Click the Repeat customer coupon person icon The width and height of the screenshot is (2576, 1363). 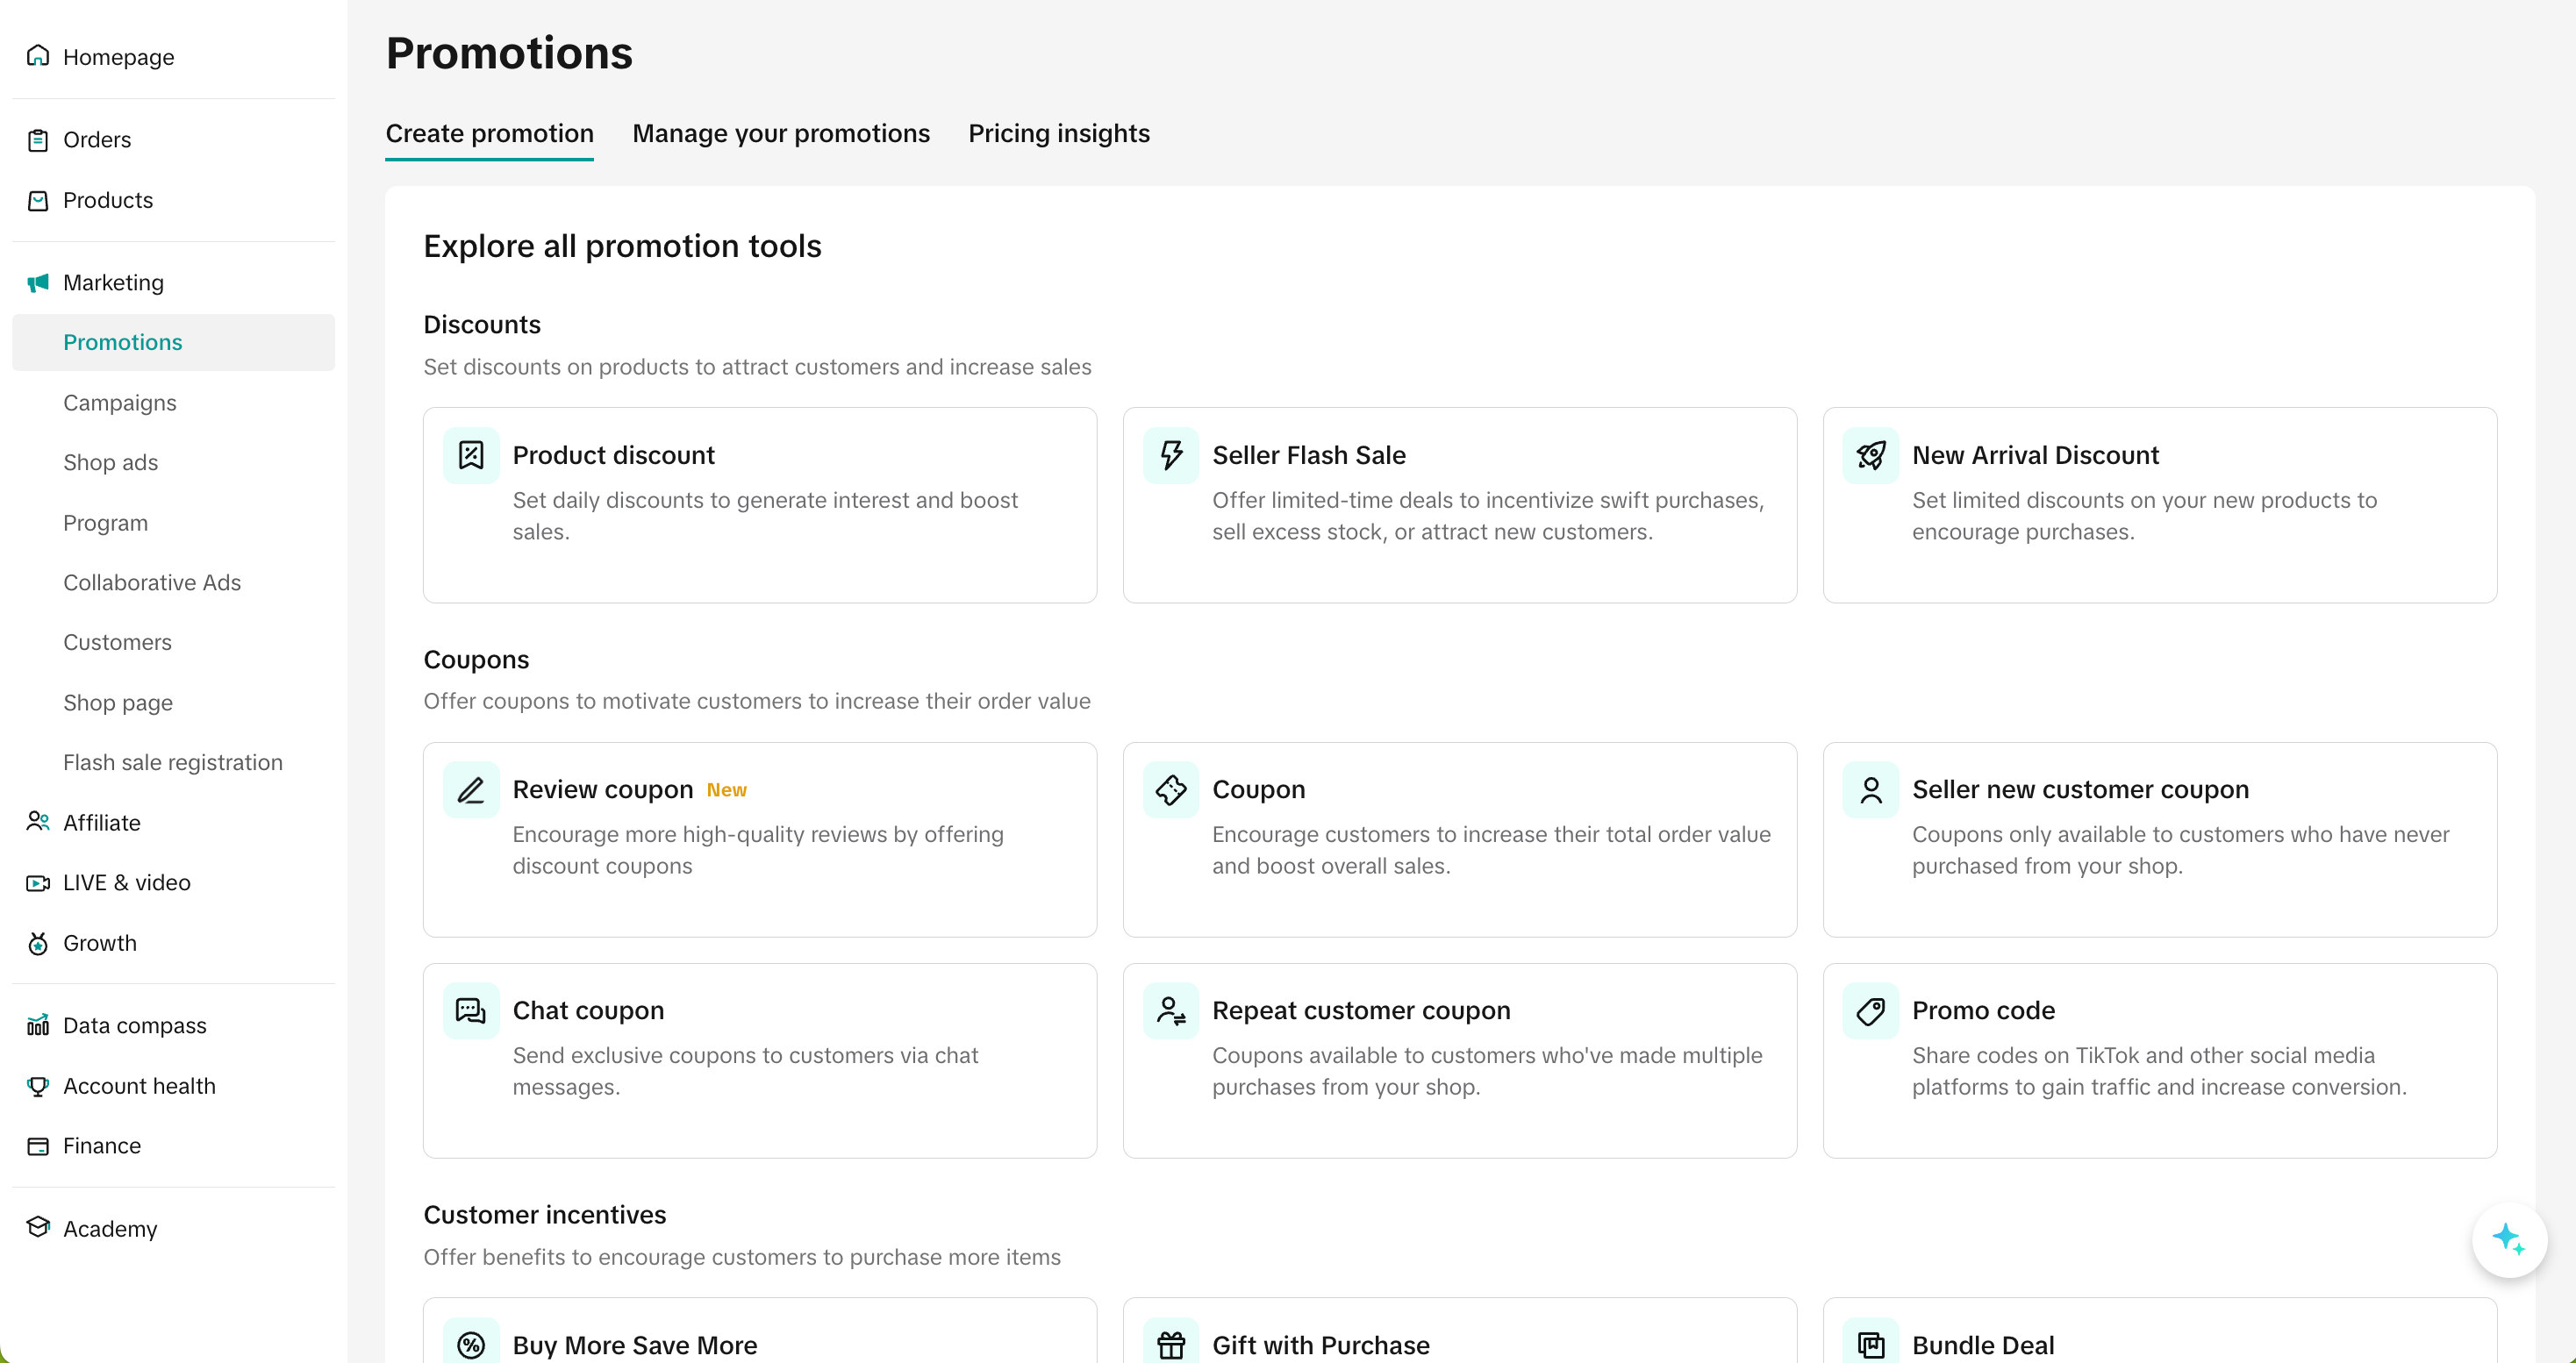point(1171,1011)
